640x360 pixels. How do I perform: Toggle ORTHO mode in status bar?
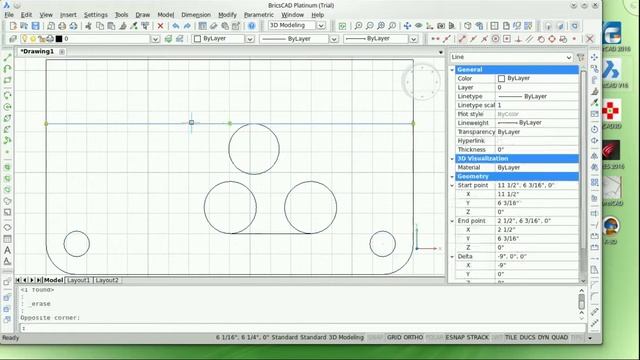[x=413, y=338]
